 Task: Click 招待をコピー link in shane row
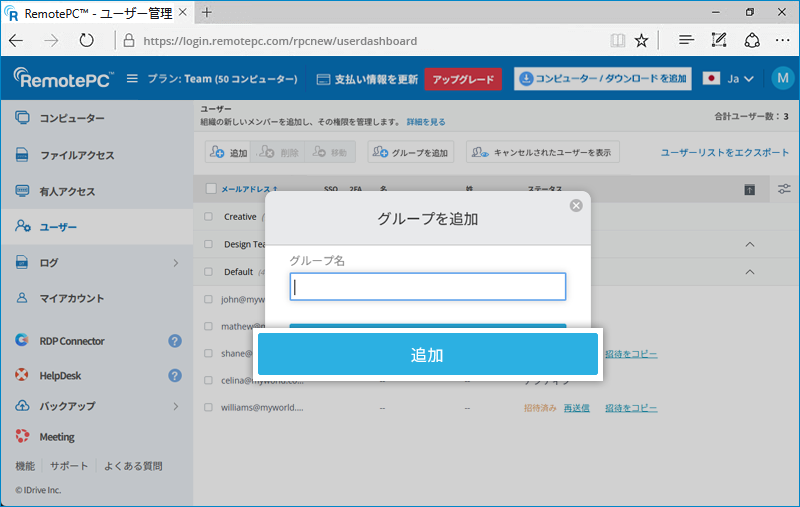point(631,353)
